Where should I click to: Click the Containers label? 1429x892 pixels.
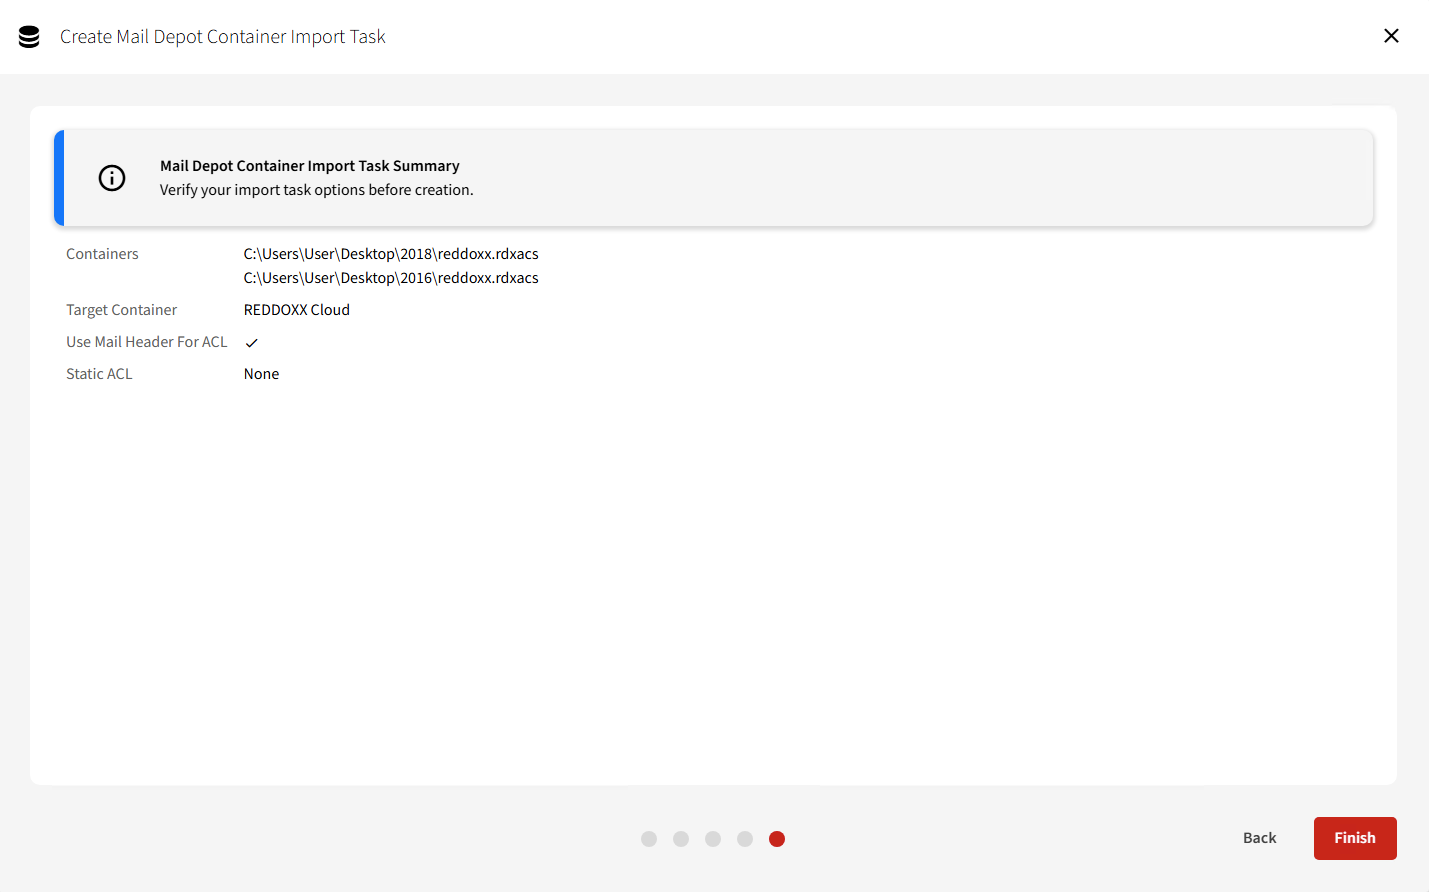[x=102, y=254]
